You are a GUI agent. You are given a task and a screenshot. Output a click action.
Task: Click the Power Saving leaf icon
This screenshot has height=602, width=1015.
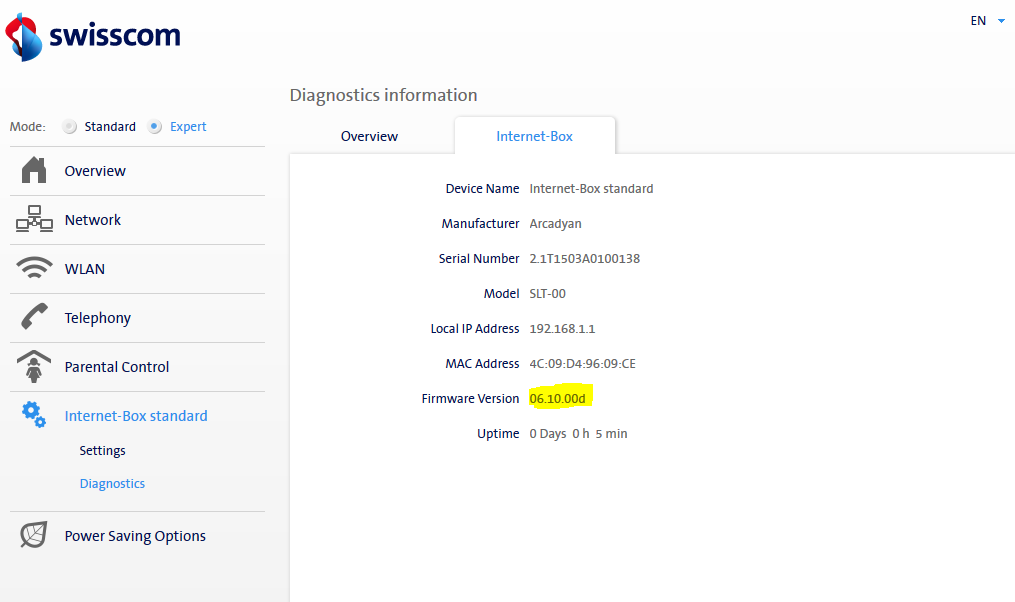coord(34,535)
